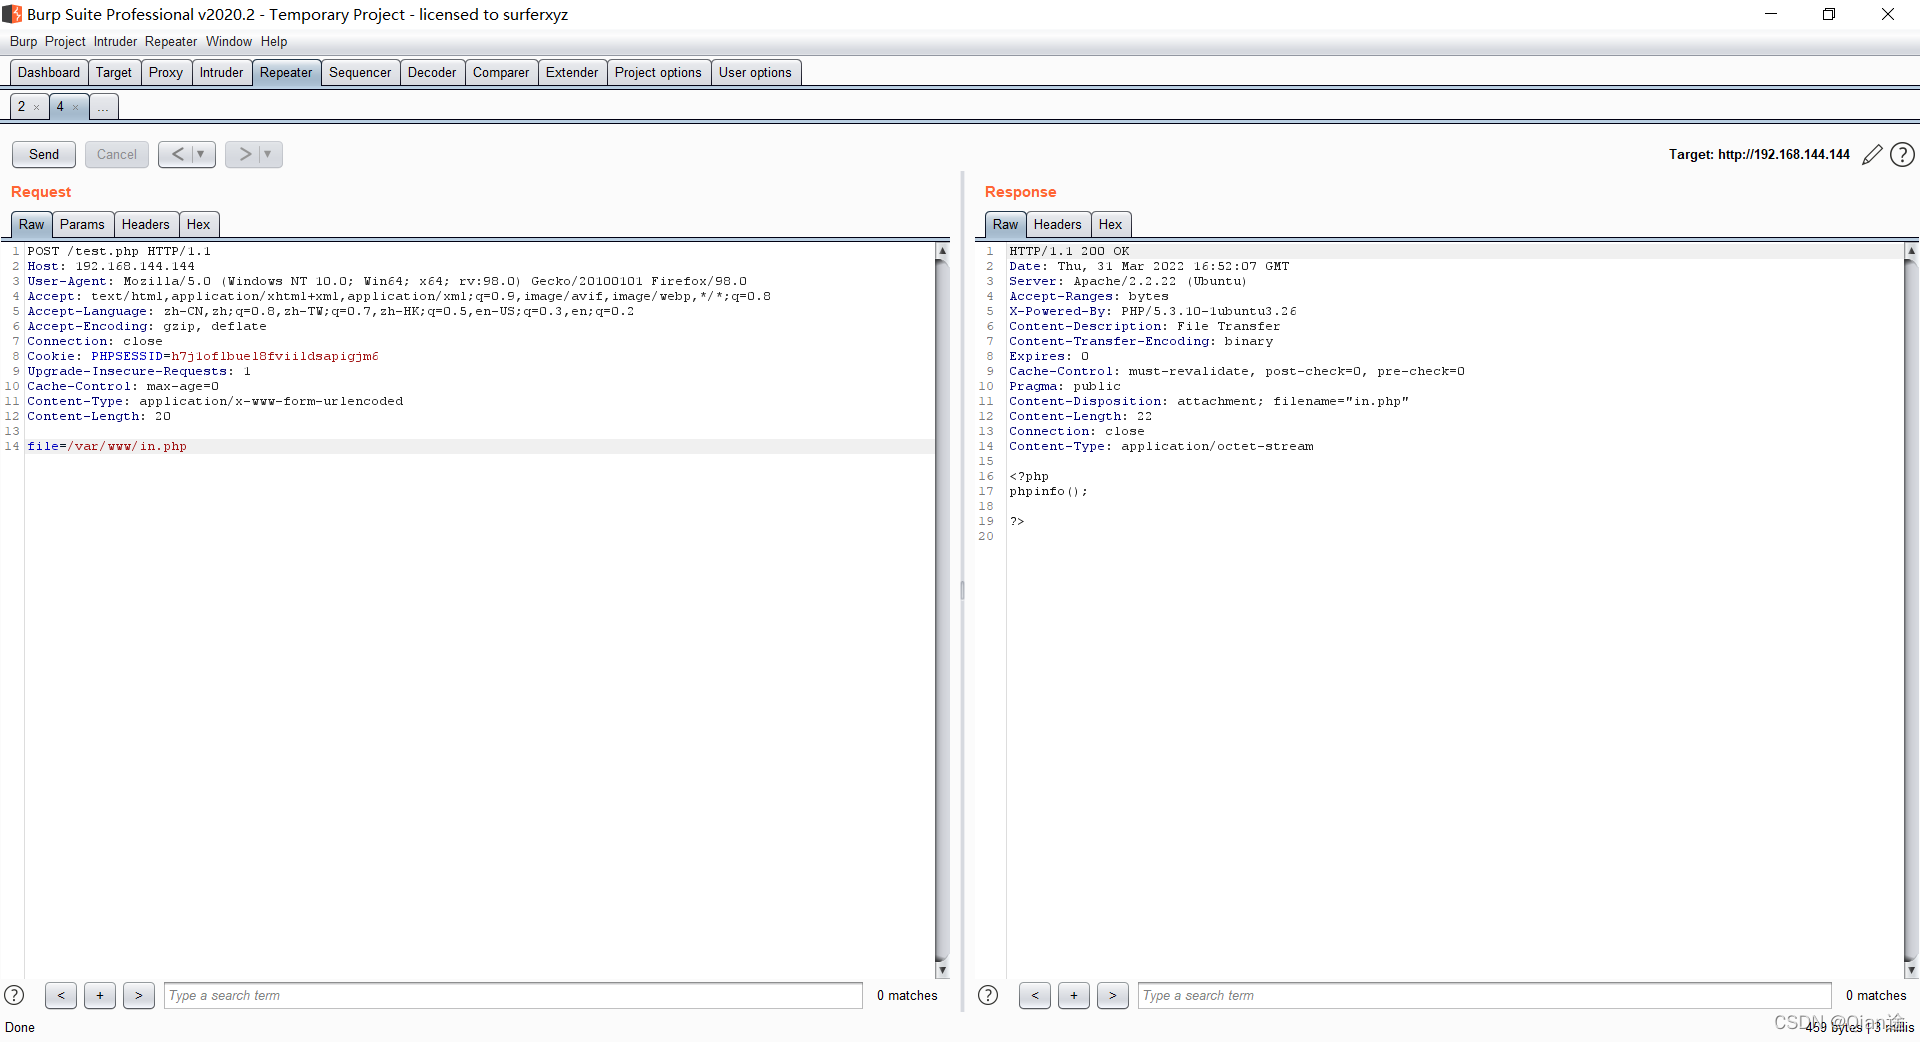This screenshot has width=1920, height=1042.
Task: Select Repeater sub-tab 2
Action: [22, 106]
